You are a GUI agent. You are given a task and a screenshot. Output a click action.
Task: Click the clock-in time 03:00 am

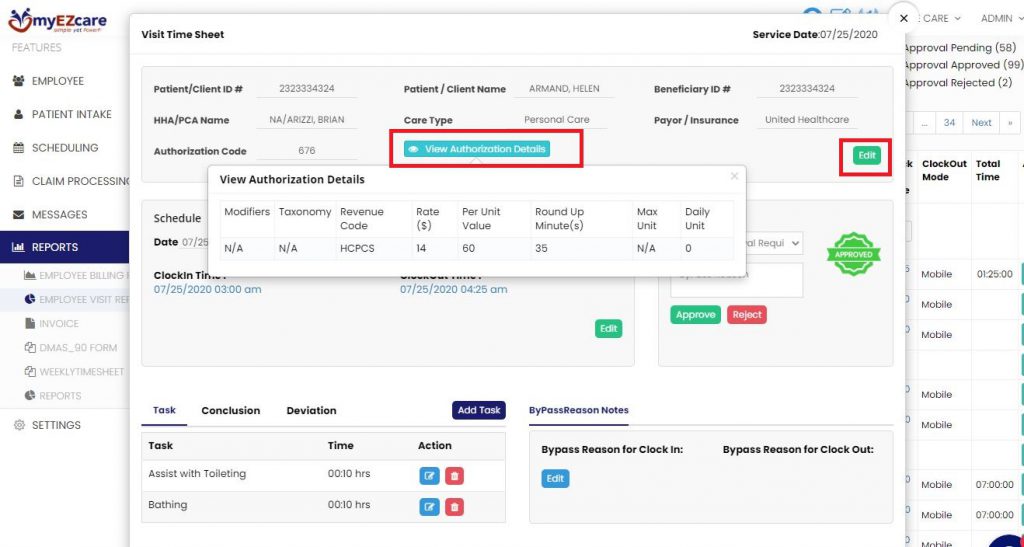click(208, 289)
